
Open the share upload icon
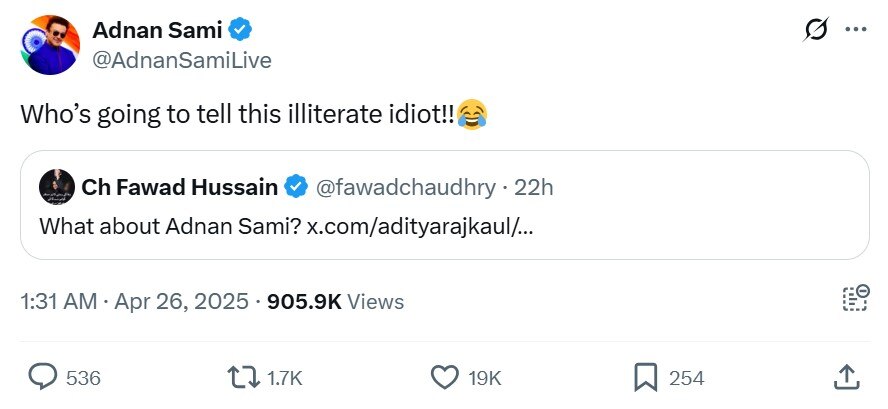(846, 377)
